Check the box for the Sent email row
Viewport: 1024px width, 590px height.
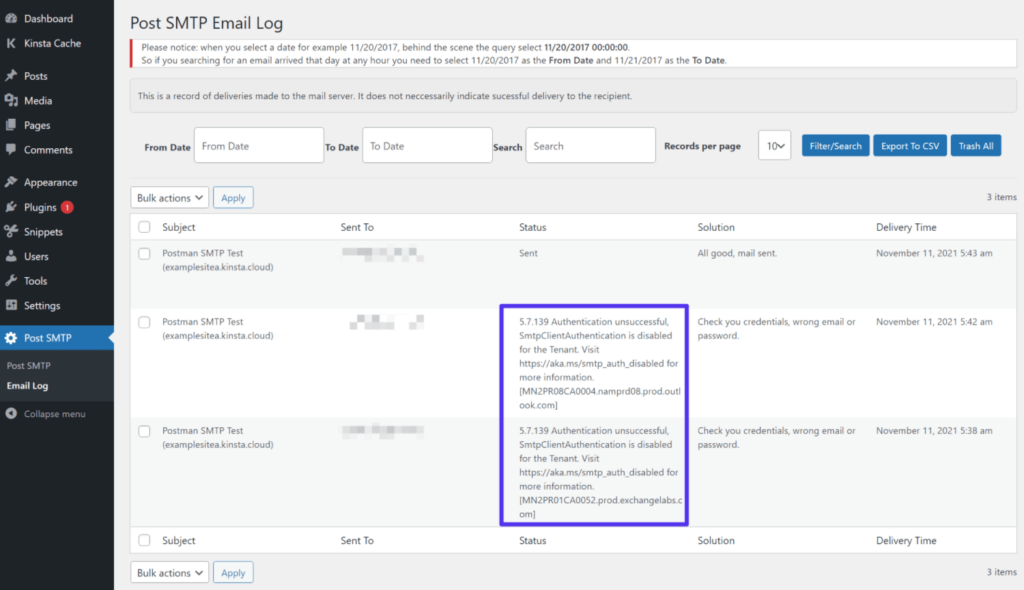[145, 254]
